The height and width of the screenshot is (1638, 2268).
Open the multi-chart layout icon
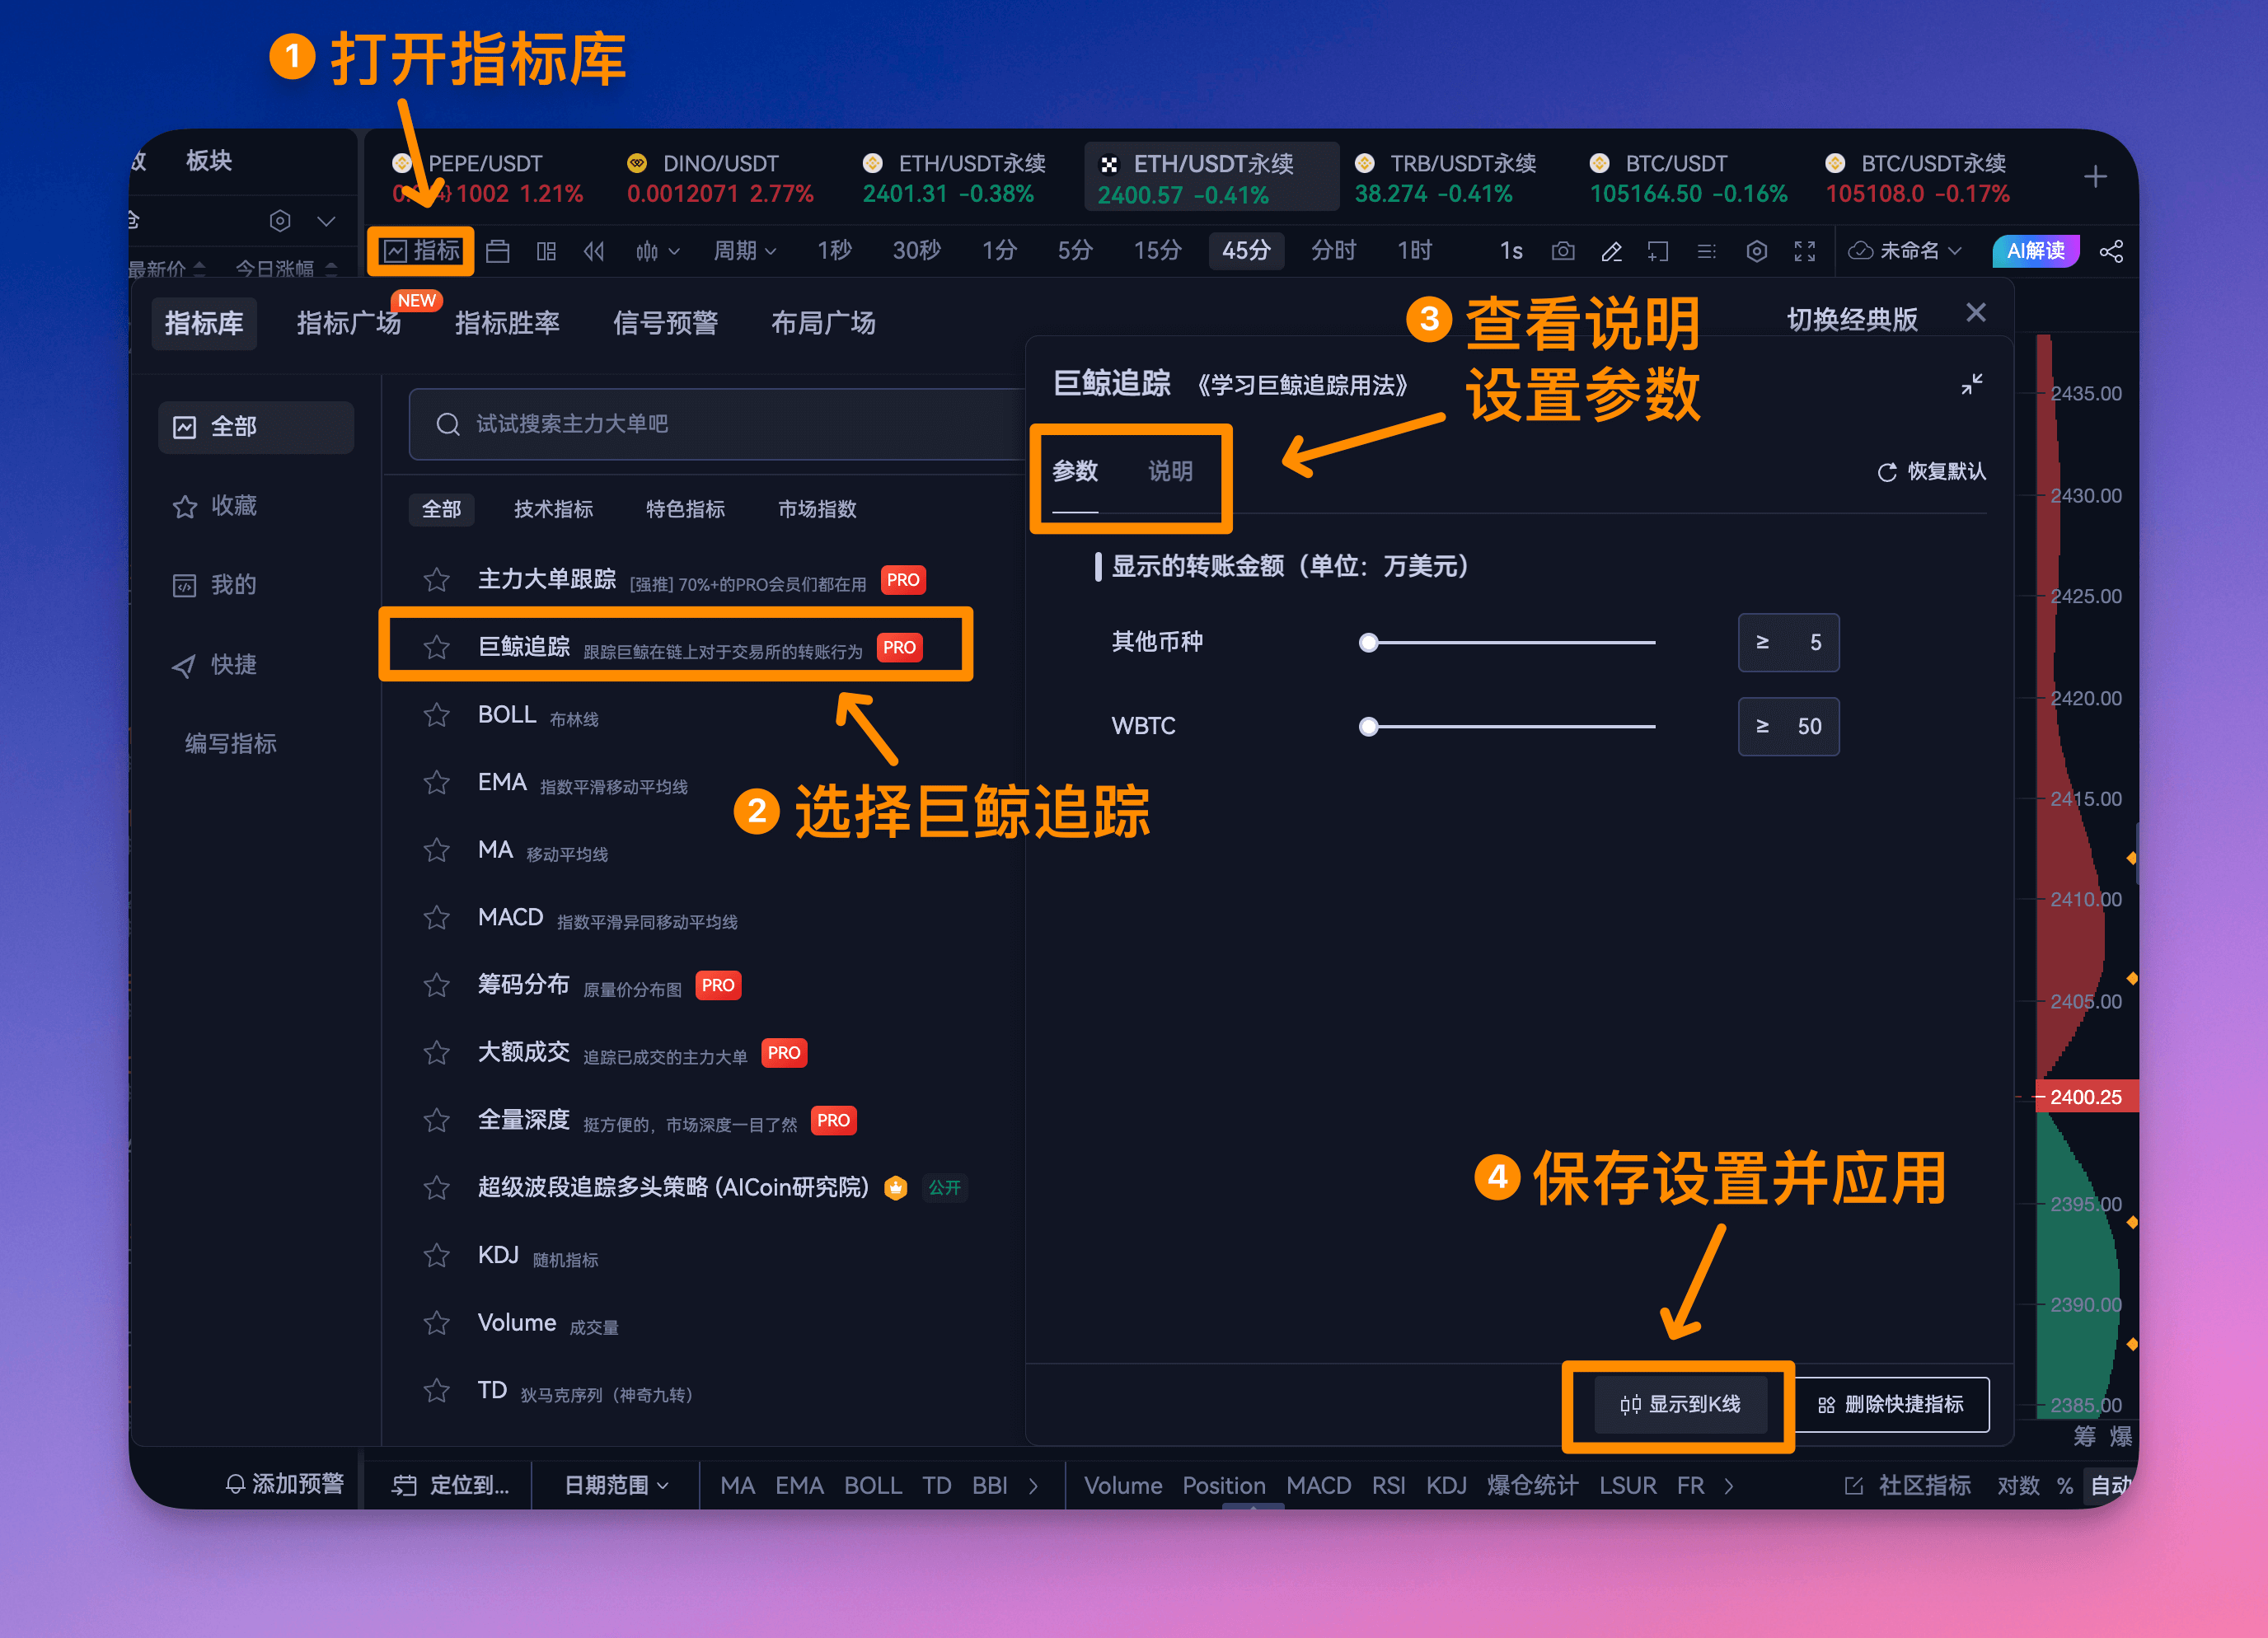(x=546, y=251)
